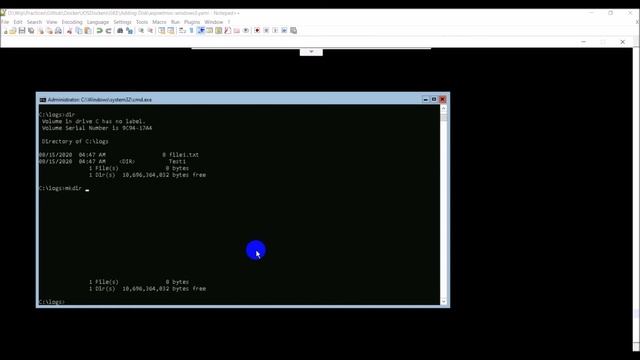Viewport: 640px width, 360px height.
Task: Zoom out using the toolbar magnifier
Action: [x=150, y=31]
